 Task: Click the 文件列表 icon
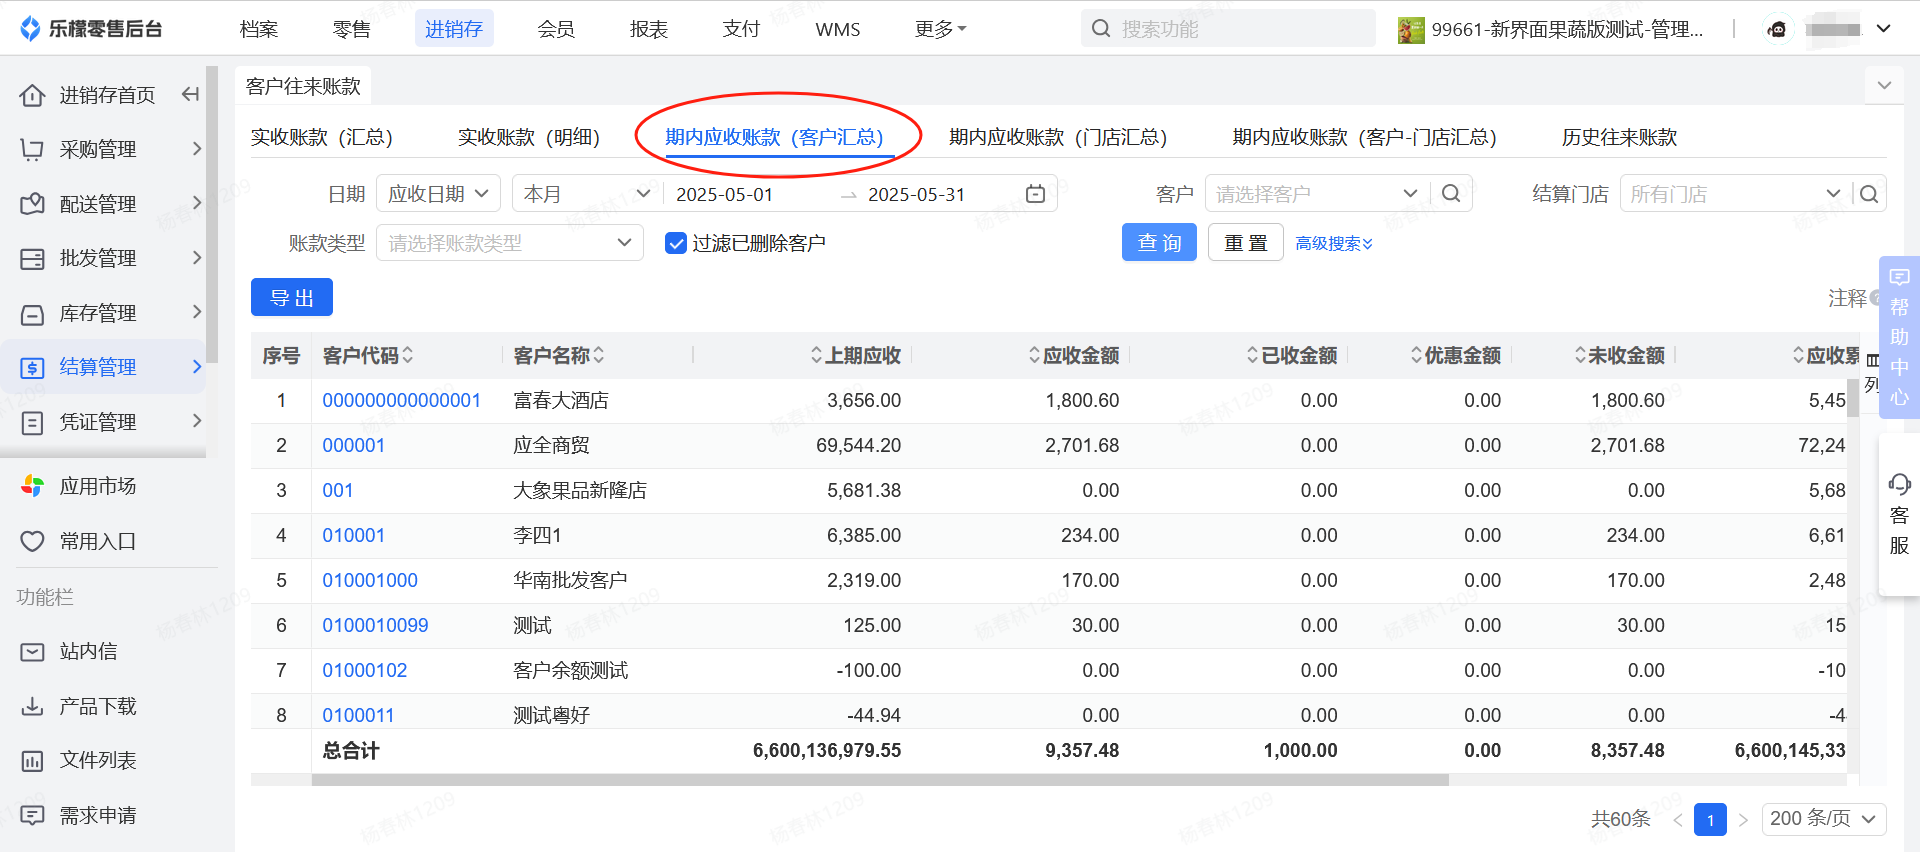tap(32, 760)
